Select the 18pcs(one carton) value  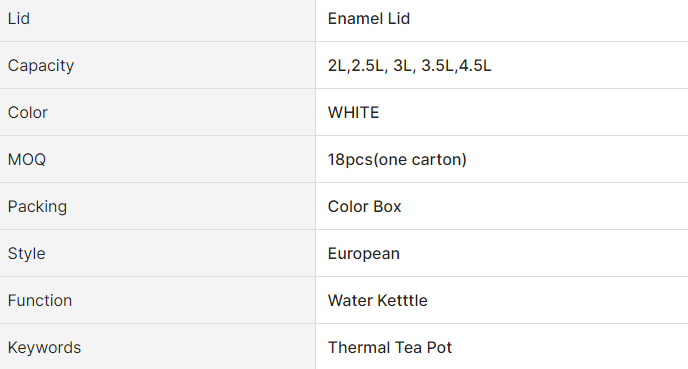click(x=397, y=160)
